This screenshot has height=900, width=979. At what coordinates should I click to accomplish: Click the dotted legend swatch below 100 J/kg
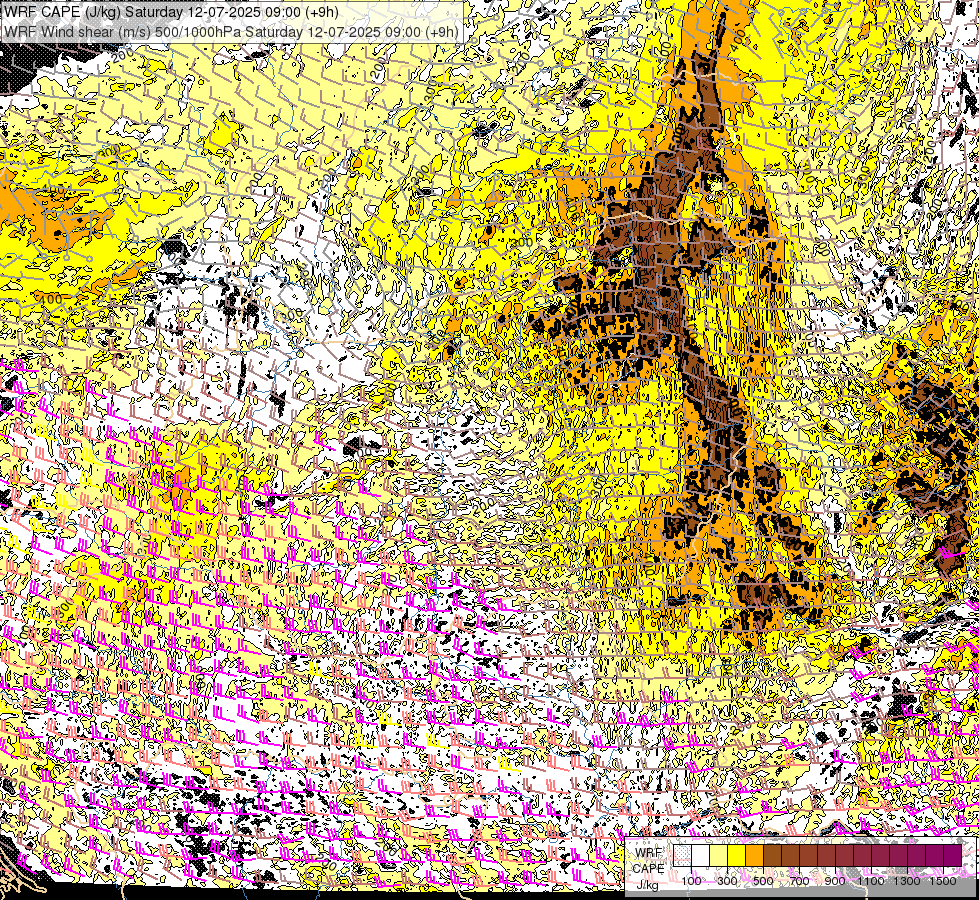click(682, 855)
